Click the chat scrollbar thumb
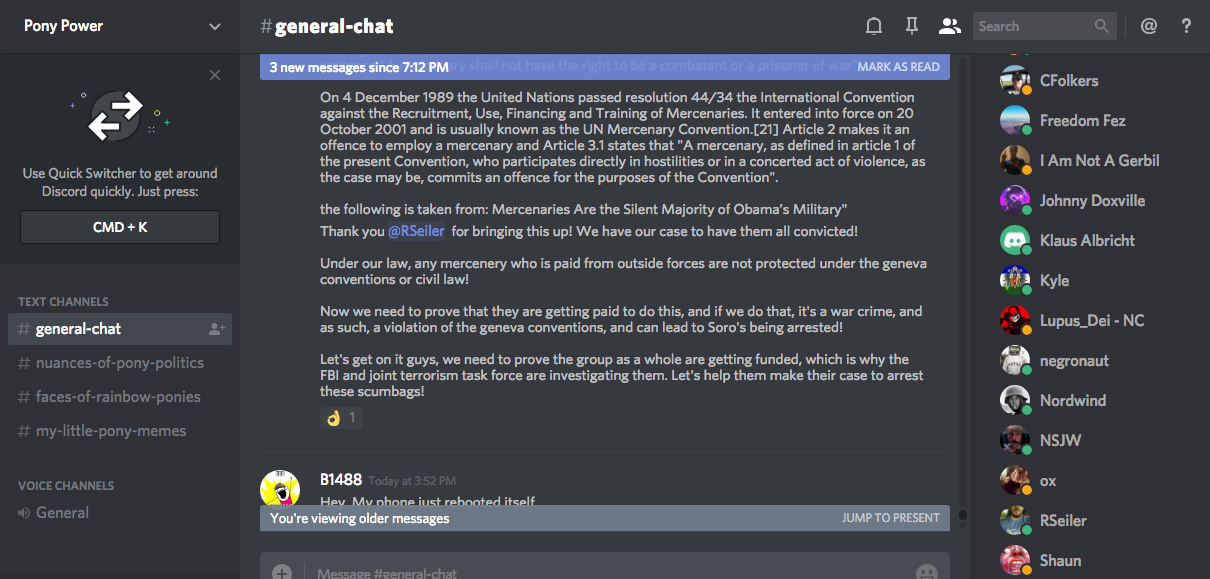 (962, 516)
